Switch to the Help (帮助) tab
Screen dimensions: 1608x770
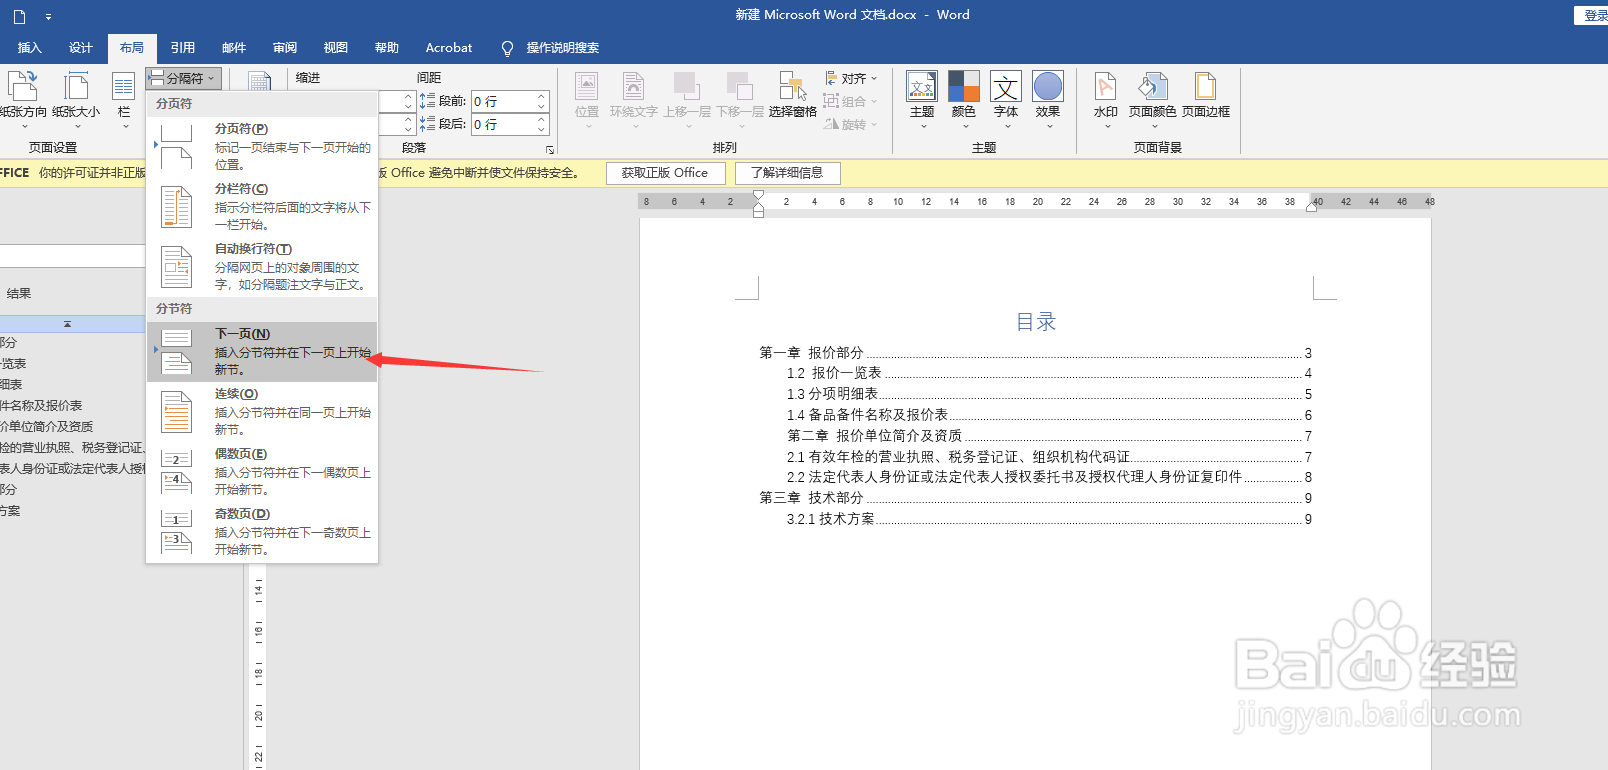pyautogui.click(x=387, y=47)
